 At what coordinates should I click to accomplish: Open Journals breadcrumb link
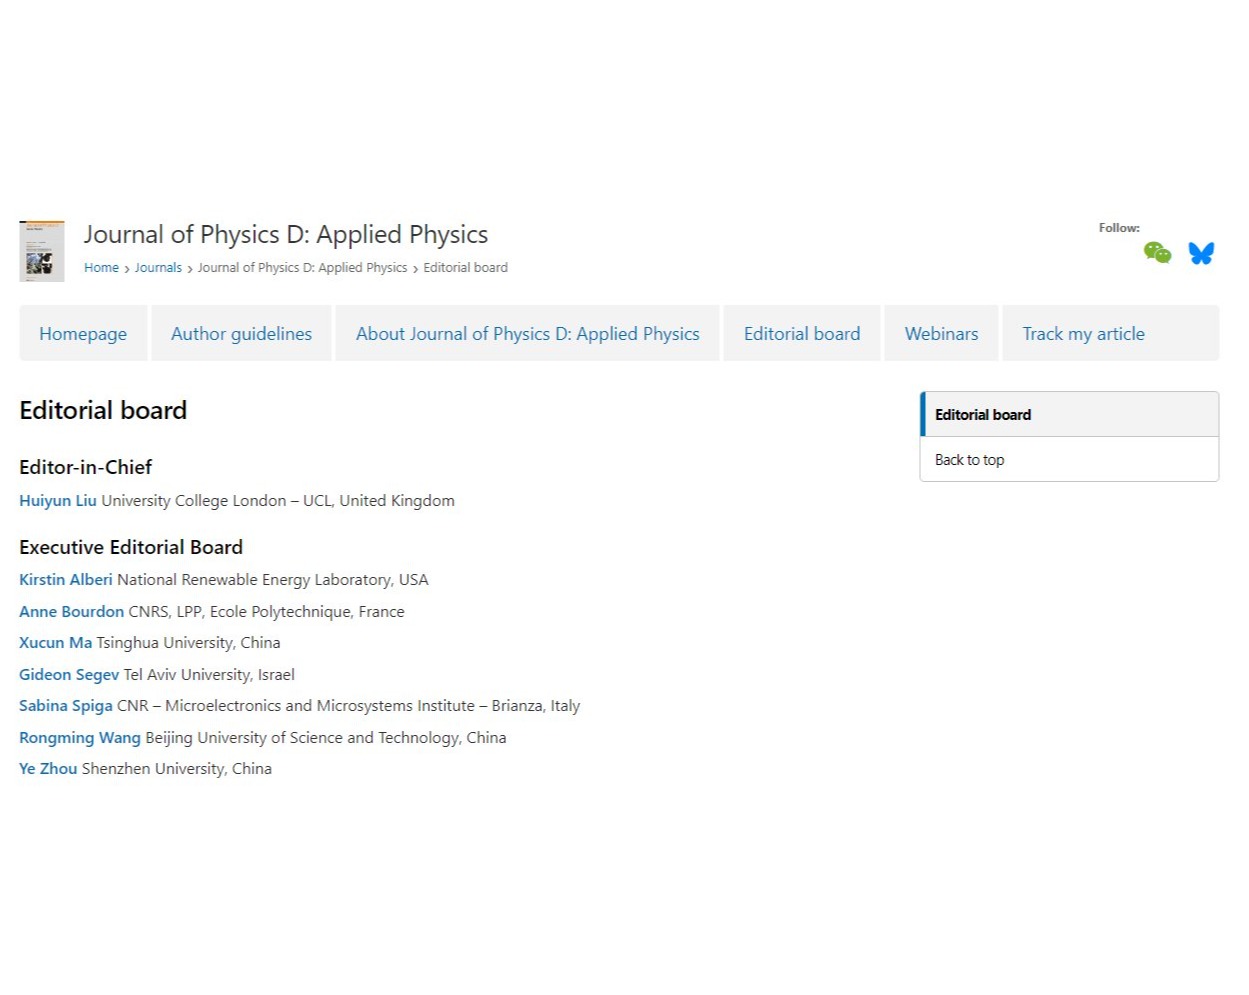pyautogui.click(x=158, y=268)
